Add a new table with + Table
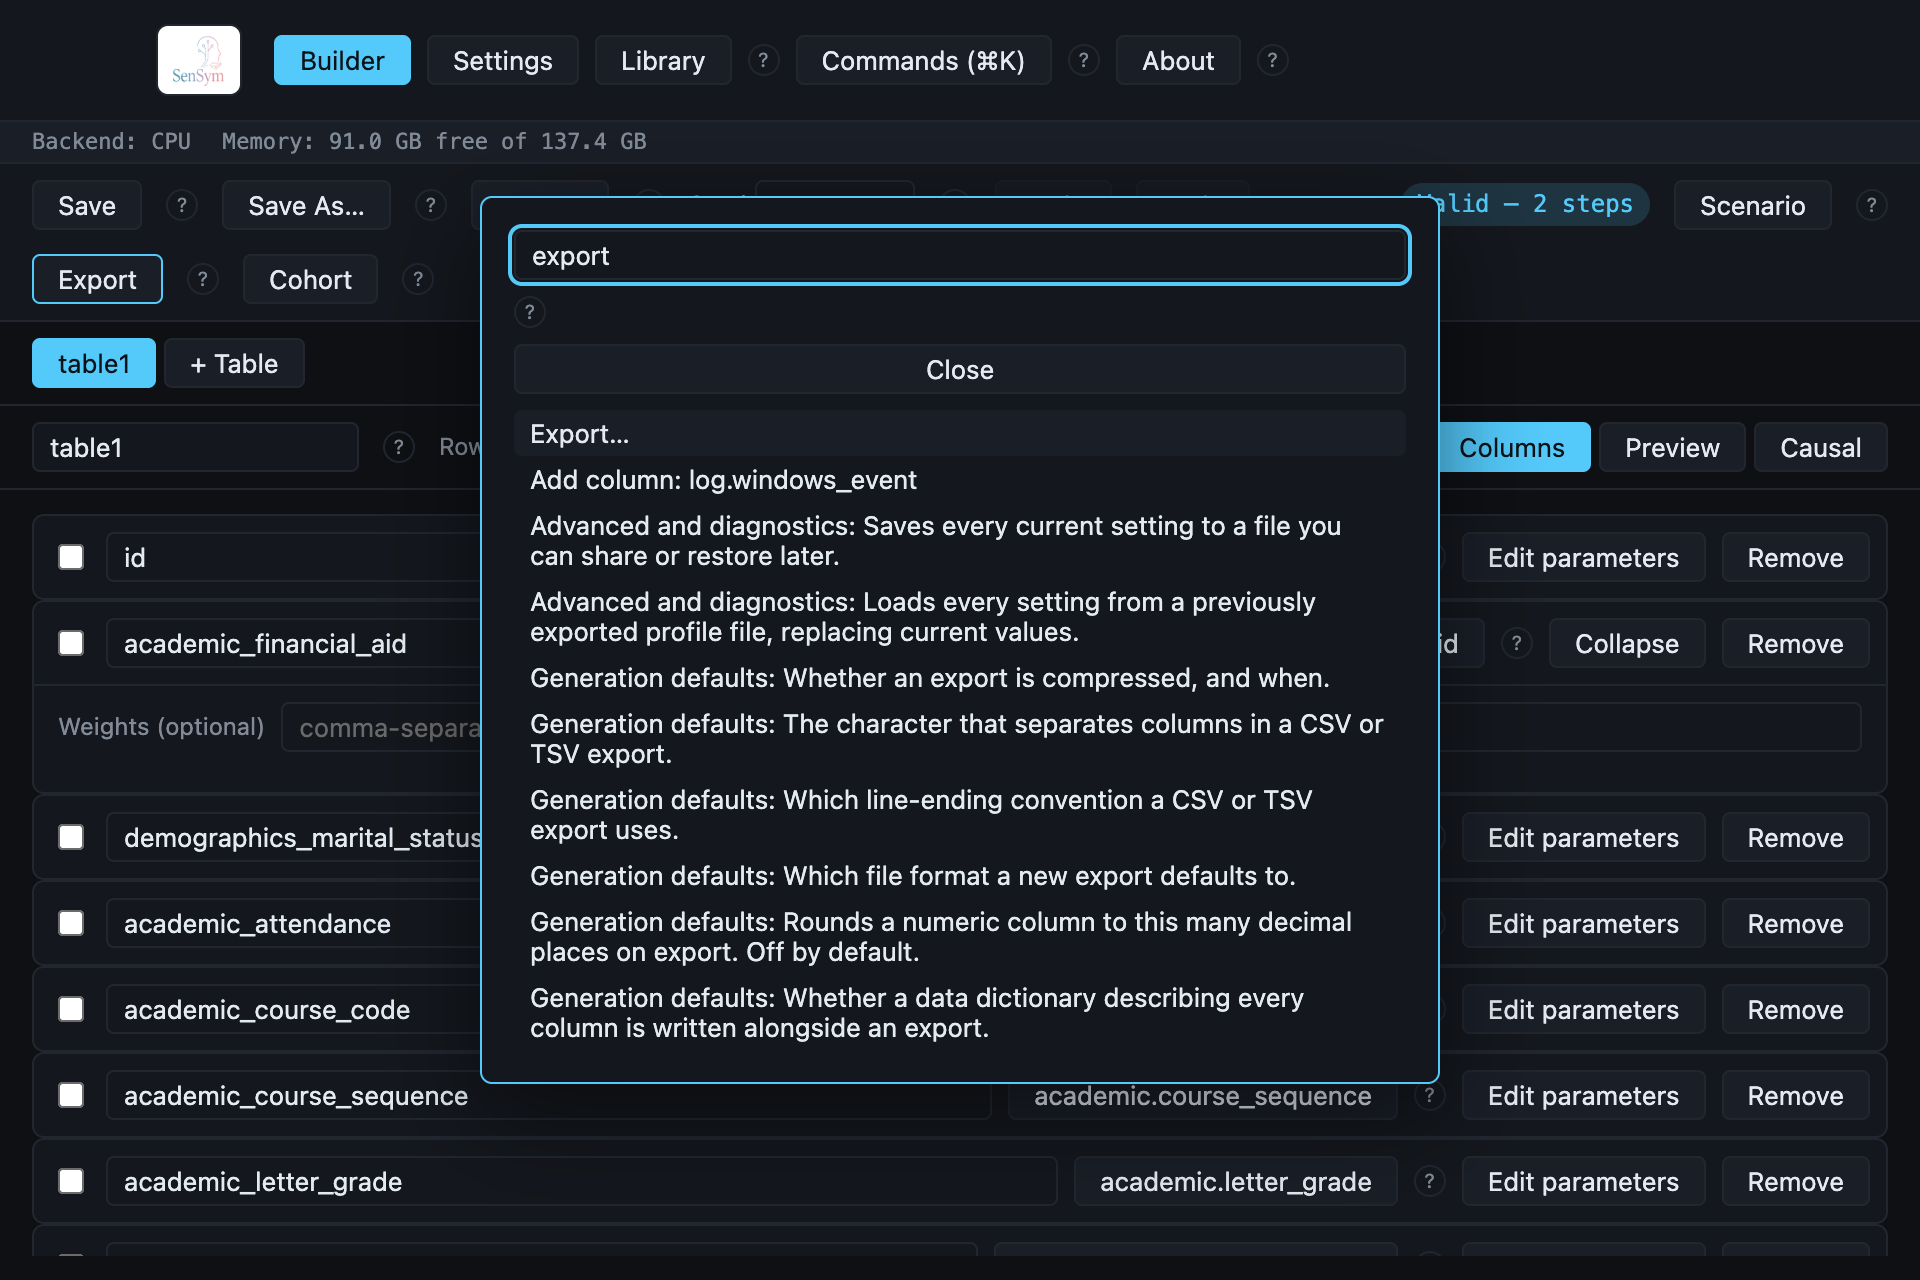Image resolution: width=1920 pixels, height=1280 pixels. click(x=234, y=363)
